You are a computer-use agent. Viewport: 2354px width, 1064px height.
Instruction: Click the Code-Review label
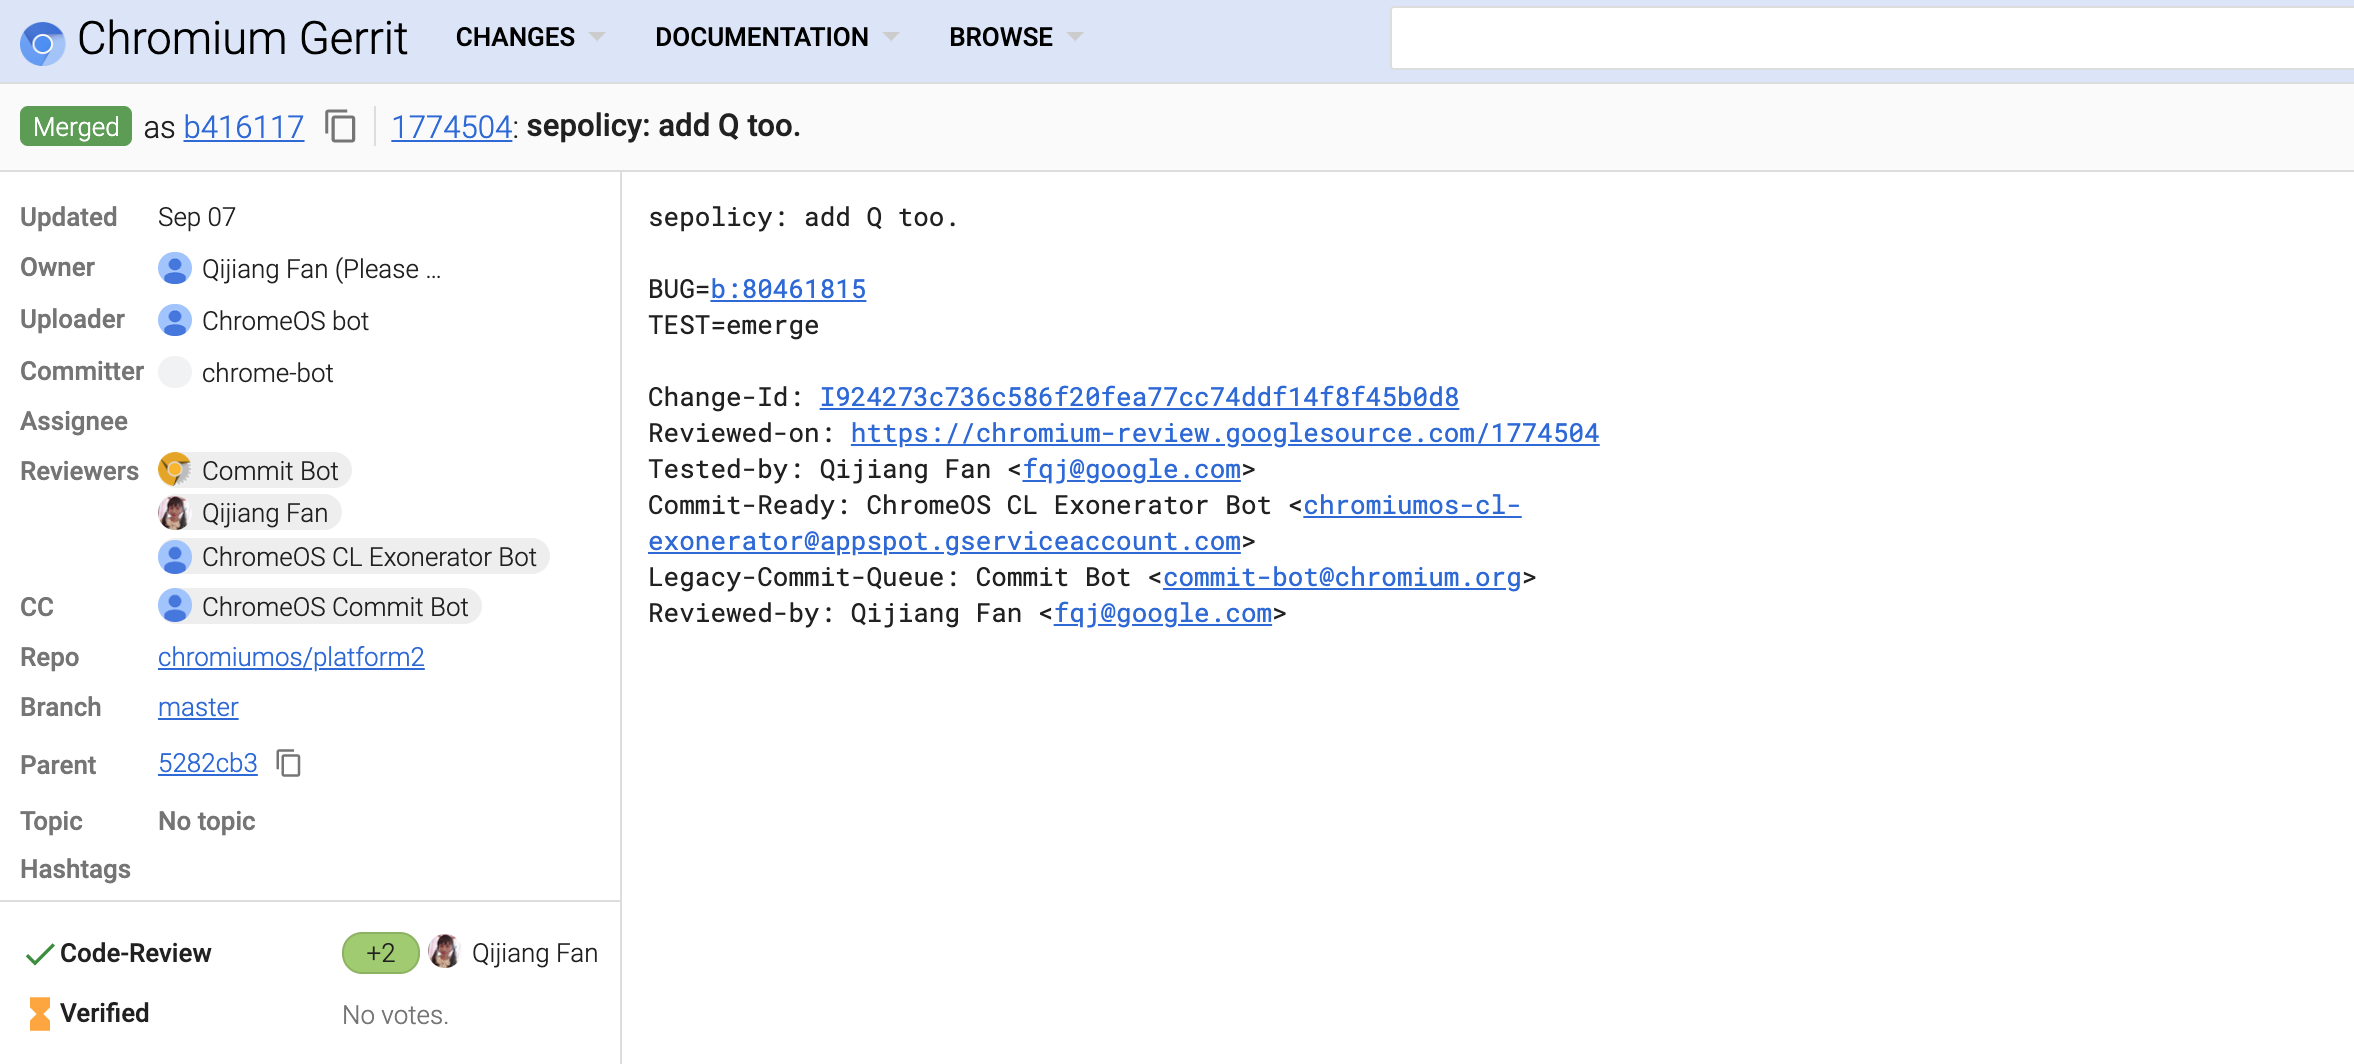135,953
